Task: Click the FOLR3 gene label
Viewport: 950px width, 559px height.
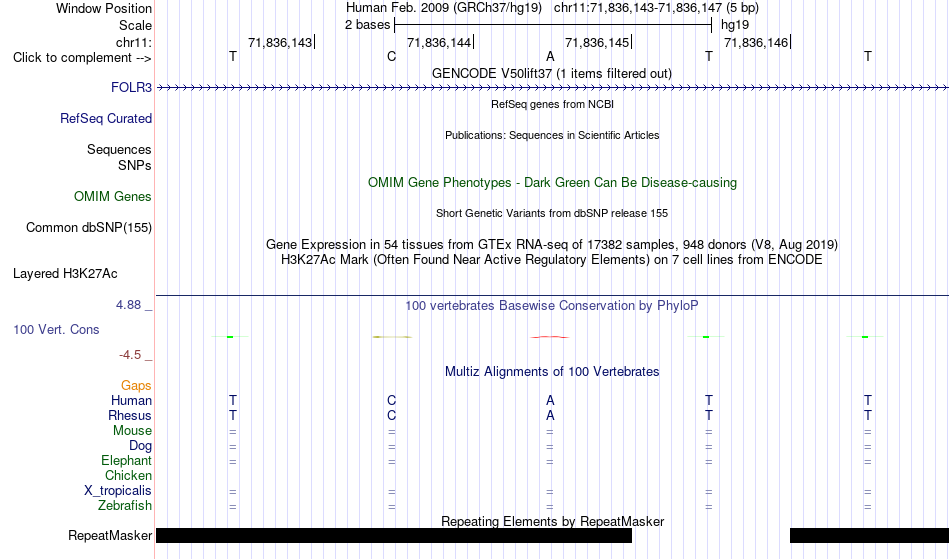Action: click(x=131, y=87)
